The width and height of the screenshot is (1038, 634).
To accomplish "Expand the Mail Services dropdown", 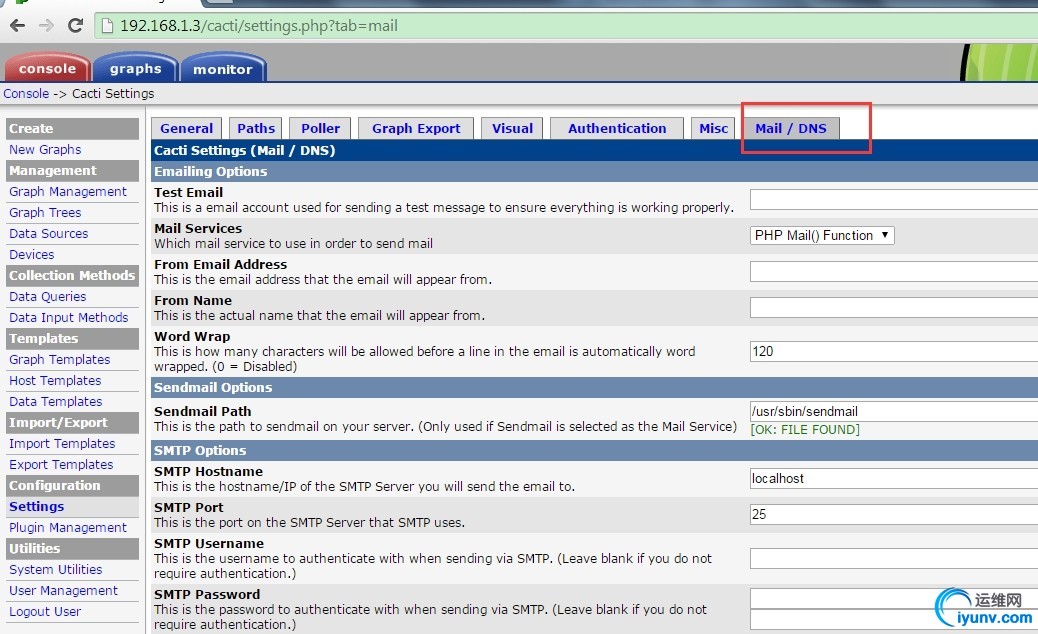I will [x=822, y=236].
